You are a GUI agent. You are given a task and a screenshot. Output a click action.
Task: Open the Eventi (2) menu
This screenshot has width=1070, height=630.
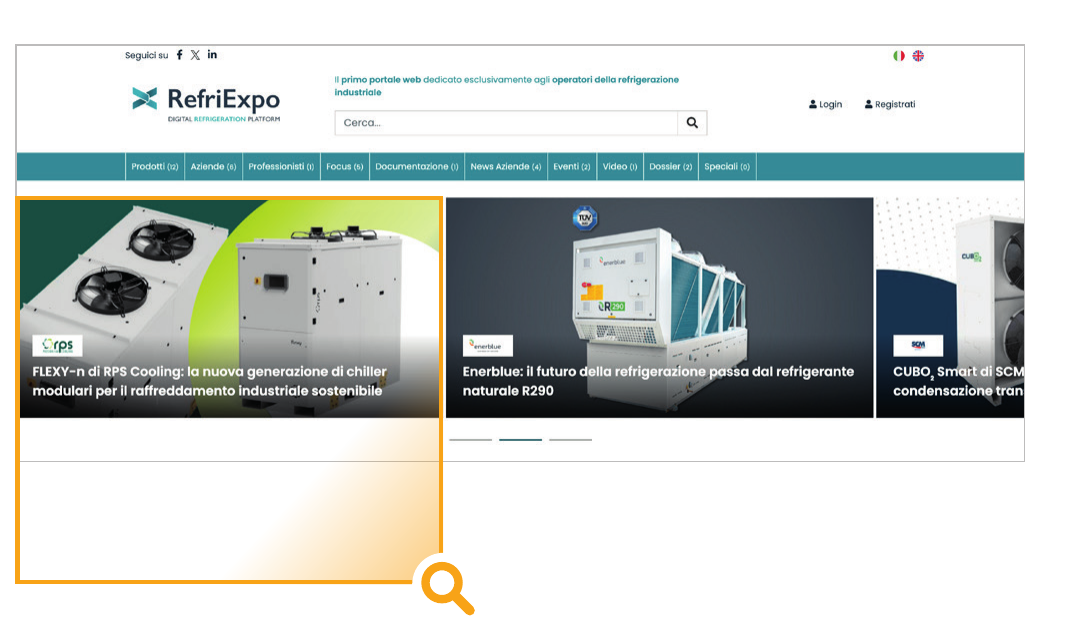click(x=572, y=167)
